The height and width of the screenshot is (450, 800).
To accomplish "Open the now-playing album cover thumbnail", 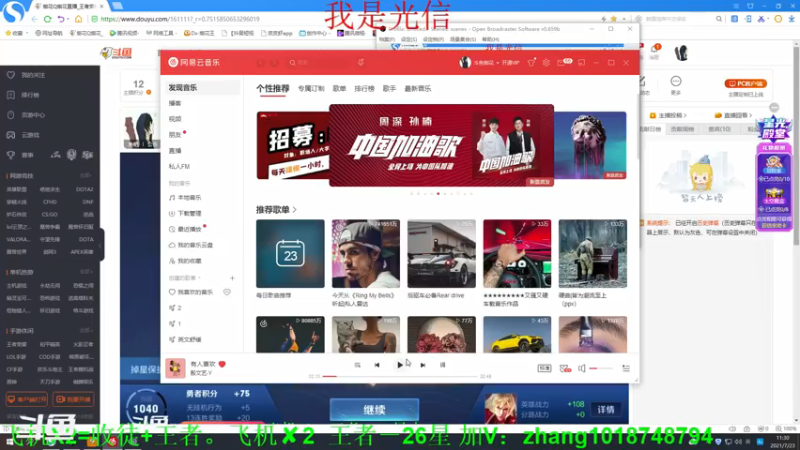I will click(175, 368).
